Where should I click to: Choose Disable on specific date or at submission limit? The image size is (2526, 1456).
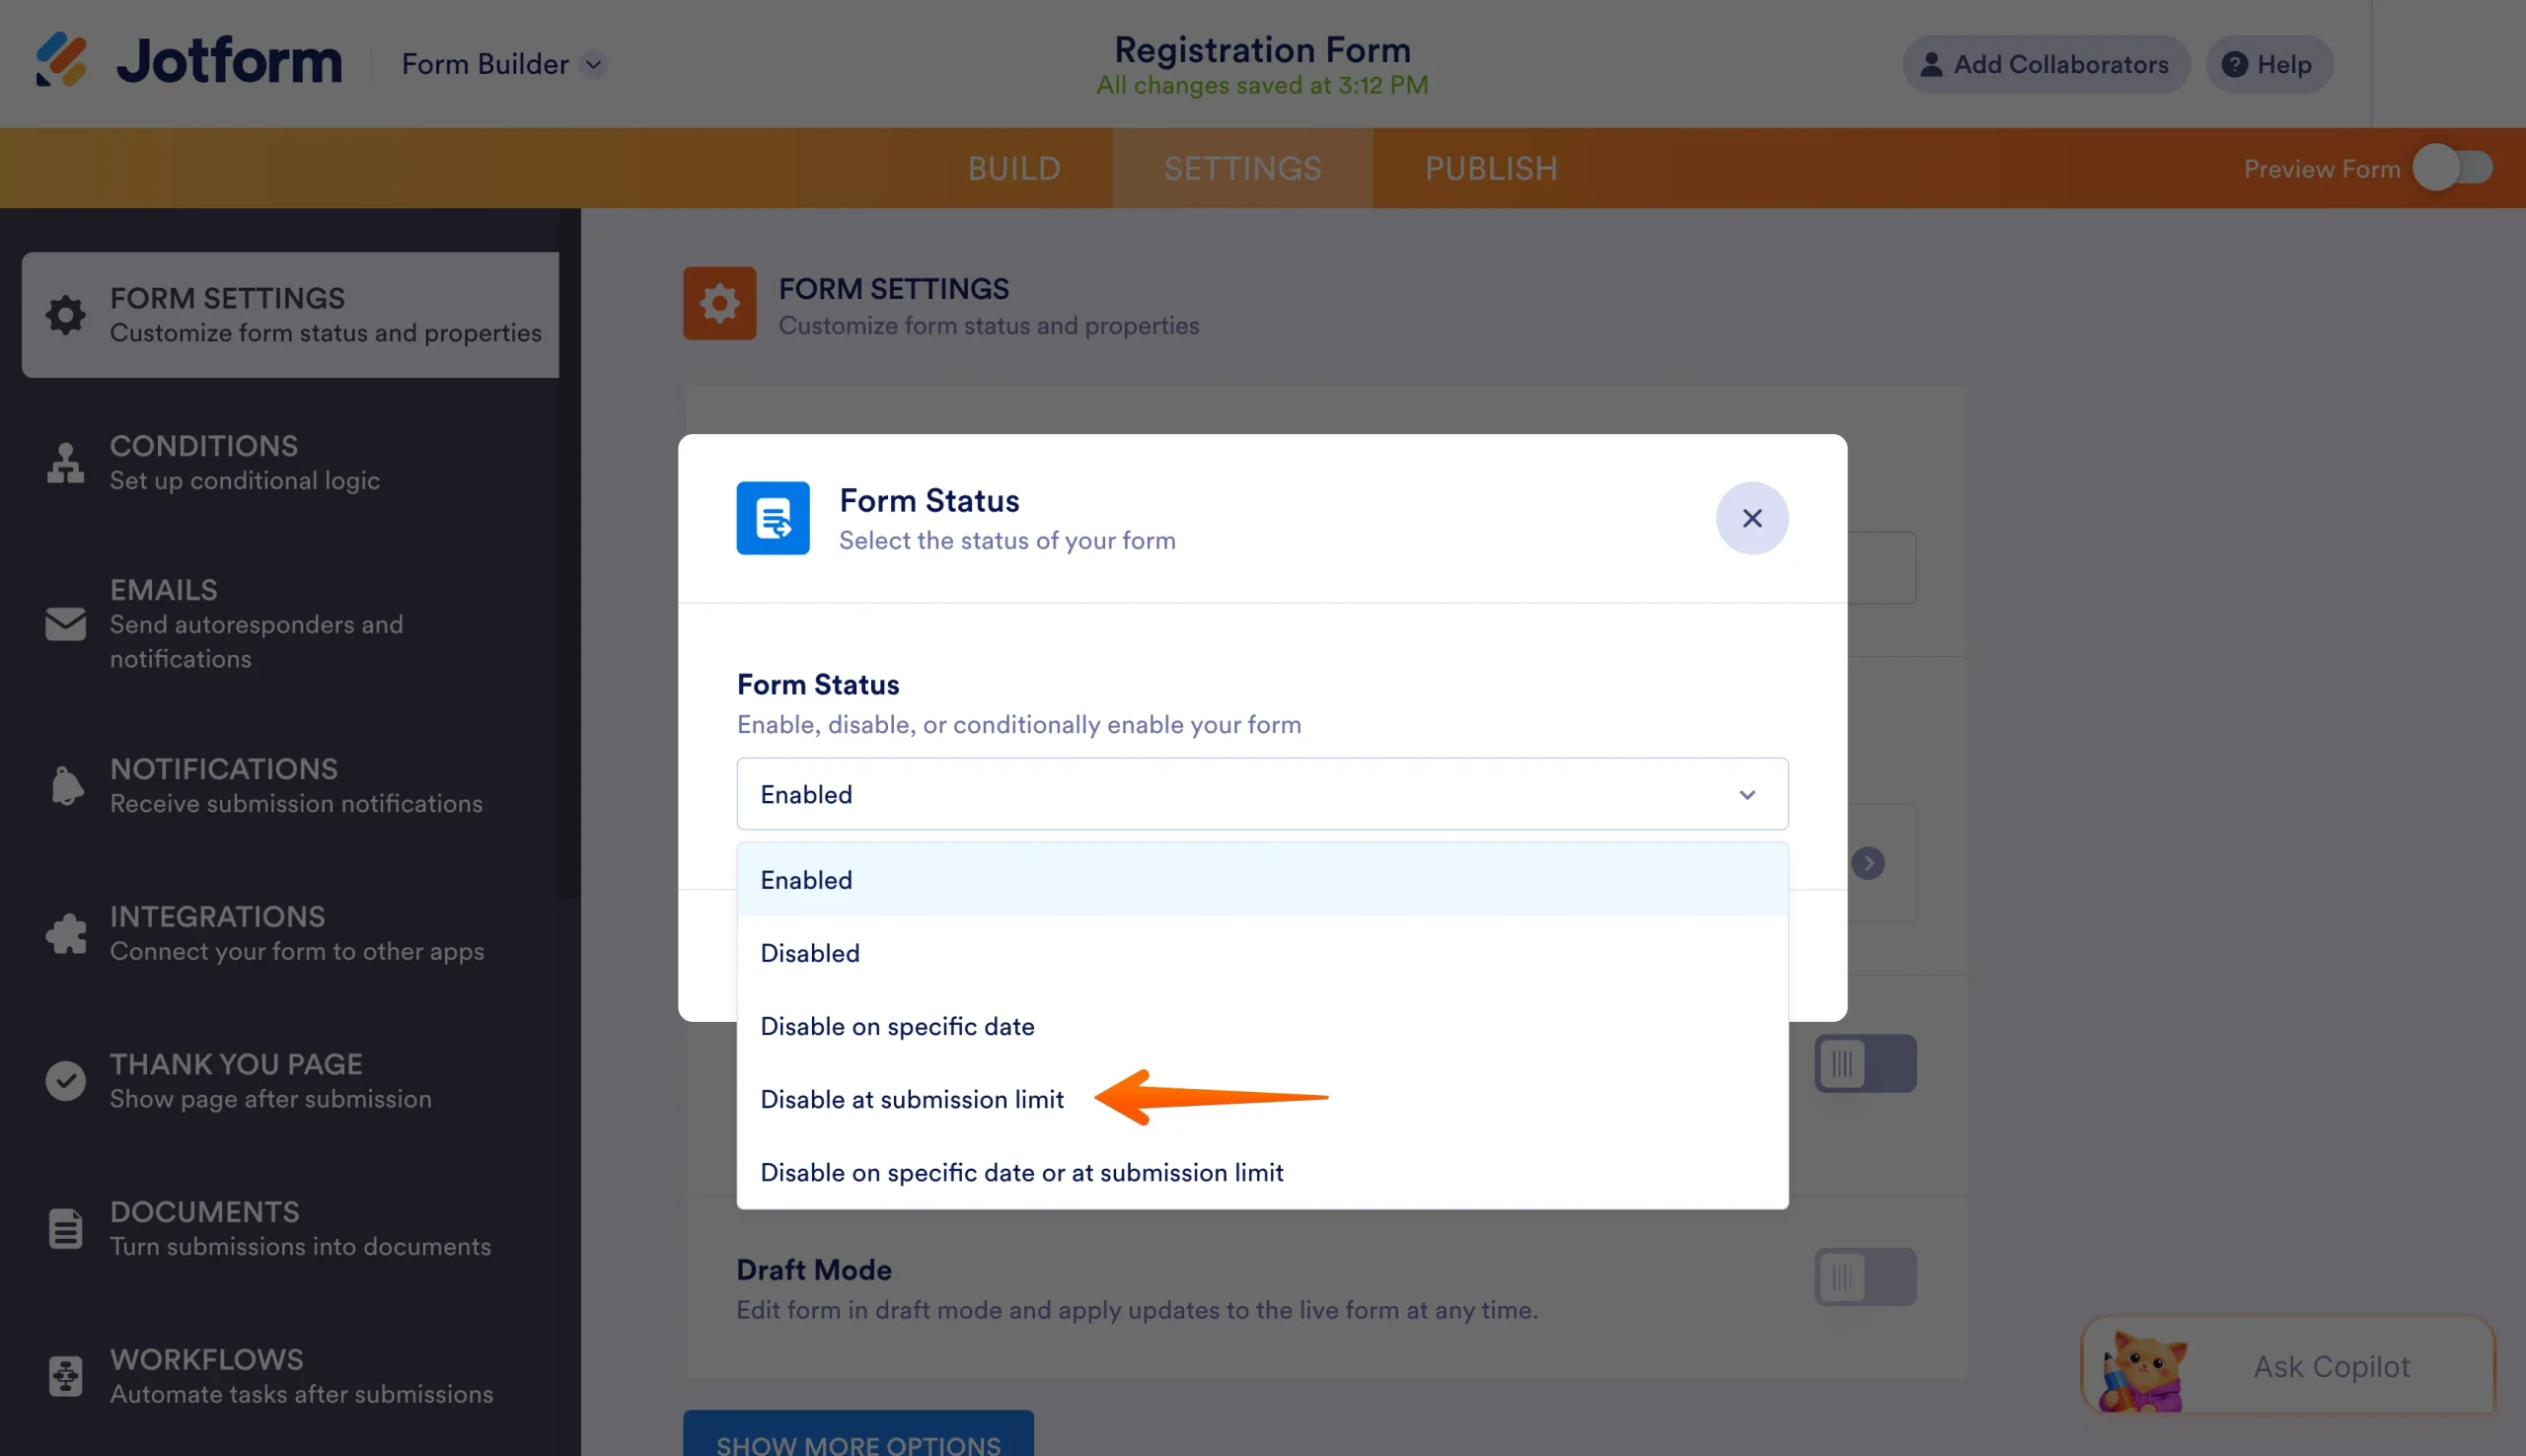pos(1262,1172)
